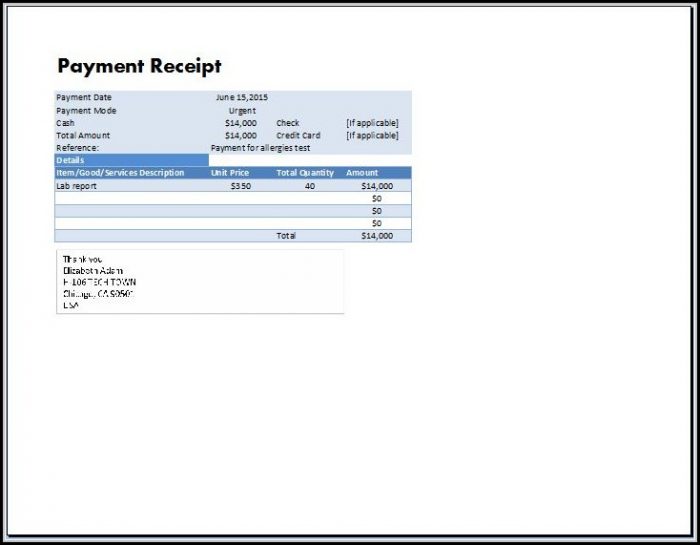
Task: Click the Total Quantity column header
Action: 305,173
